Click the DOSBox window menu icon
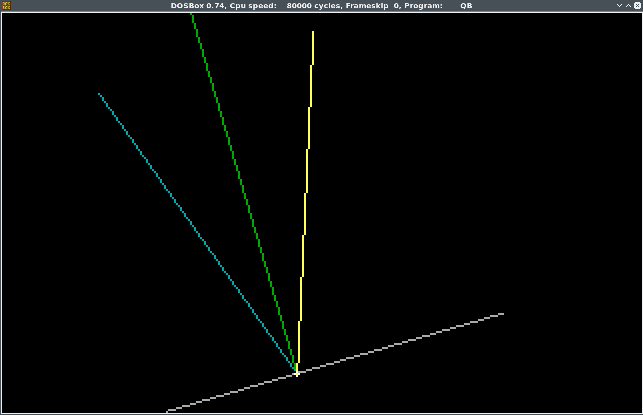This screenshot has height=415, width=643. (x=5, y=5)
